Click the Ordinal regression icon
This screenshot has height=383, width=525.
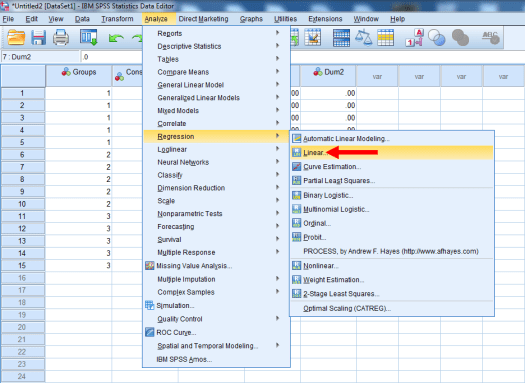point(296,223)
